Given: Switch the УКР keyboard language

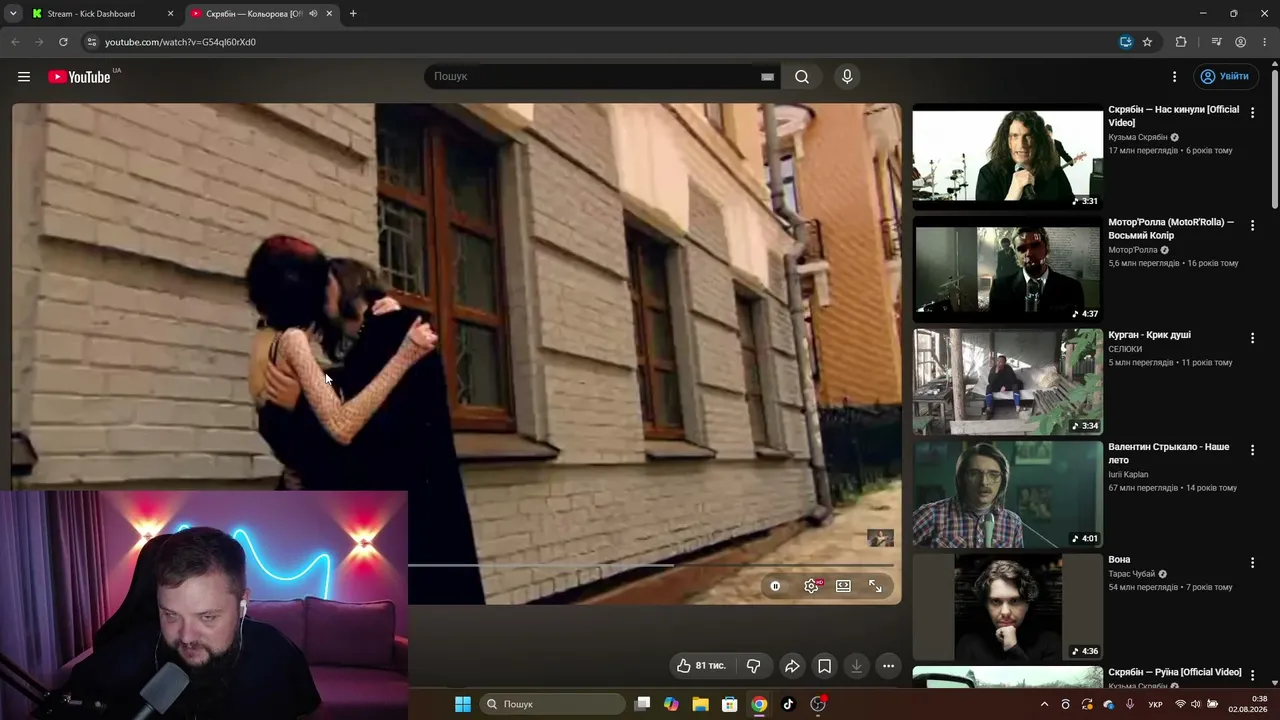Looking at the screenshot, I should [1156, 704].
